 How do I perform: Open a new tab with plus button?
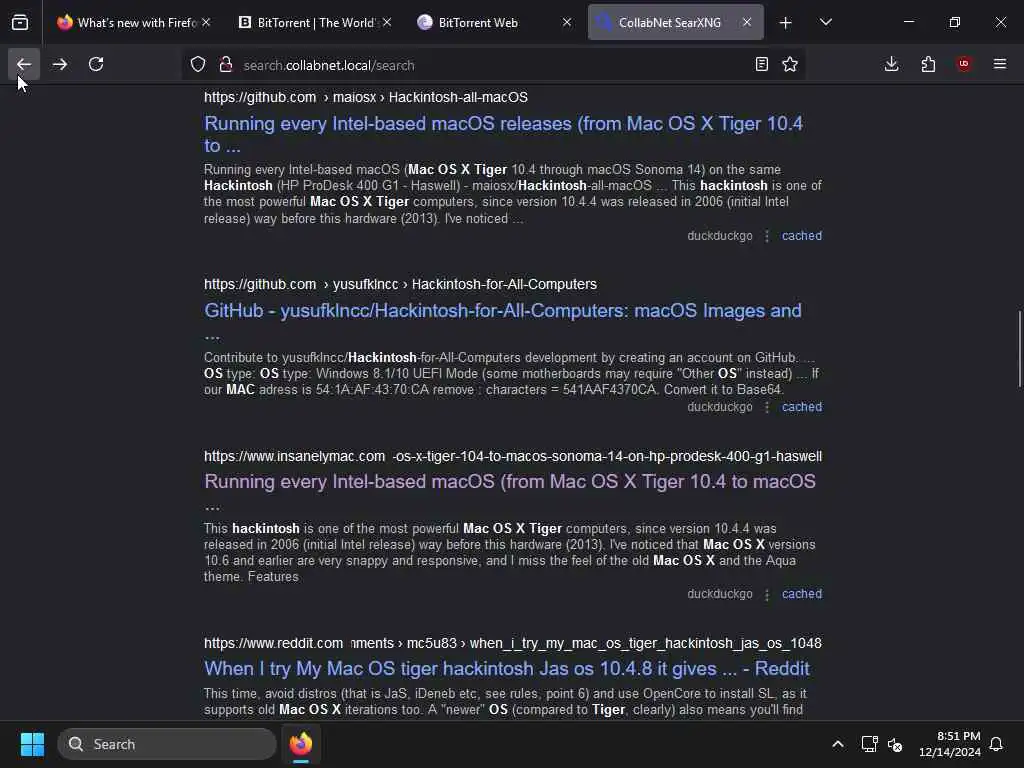(786, 23)
